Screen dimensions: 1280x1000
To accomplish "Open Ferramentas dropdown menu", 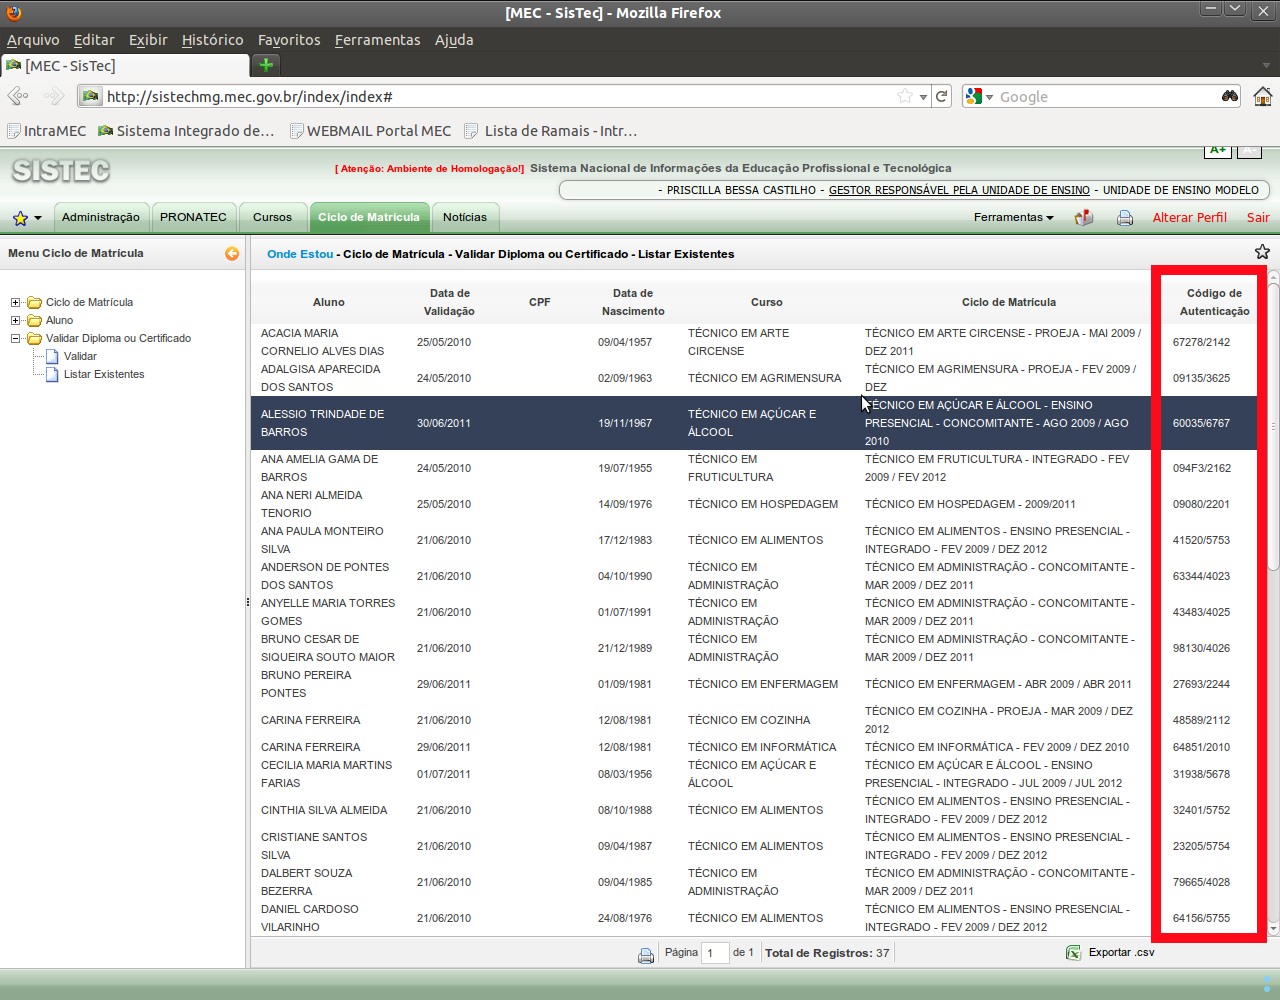I will 1013,217.
